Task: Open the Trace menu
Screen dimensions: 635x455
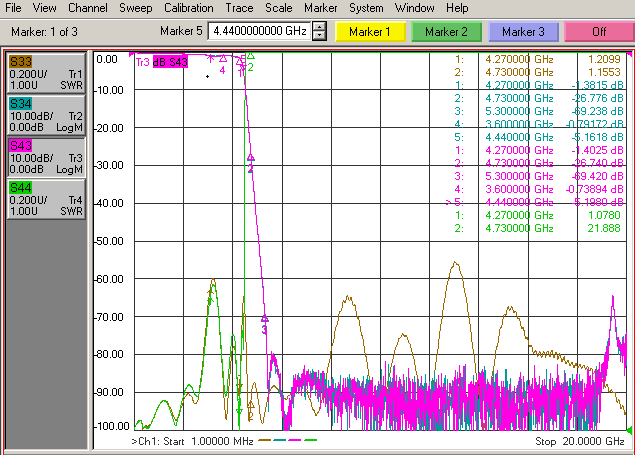Action: [x=239, y=8]
